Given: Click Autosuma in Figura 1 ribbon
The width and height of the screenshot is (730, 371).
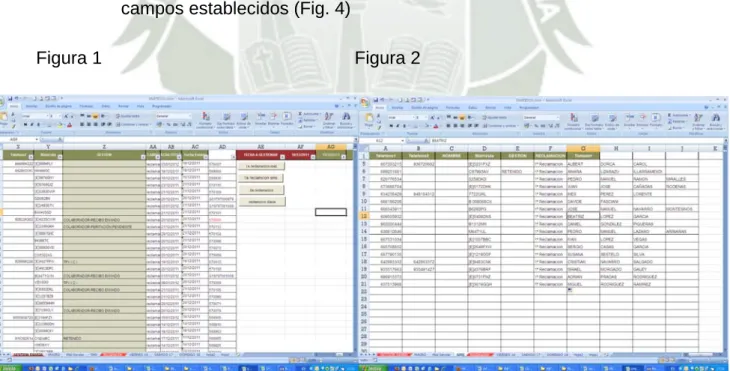Looking at the screenshot, I should (x=309, y=114).
